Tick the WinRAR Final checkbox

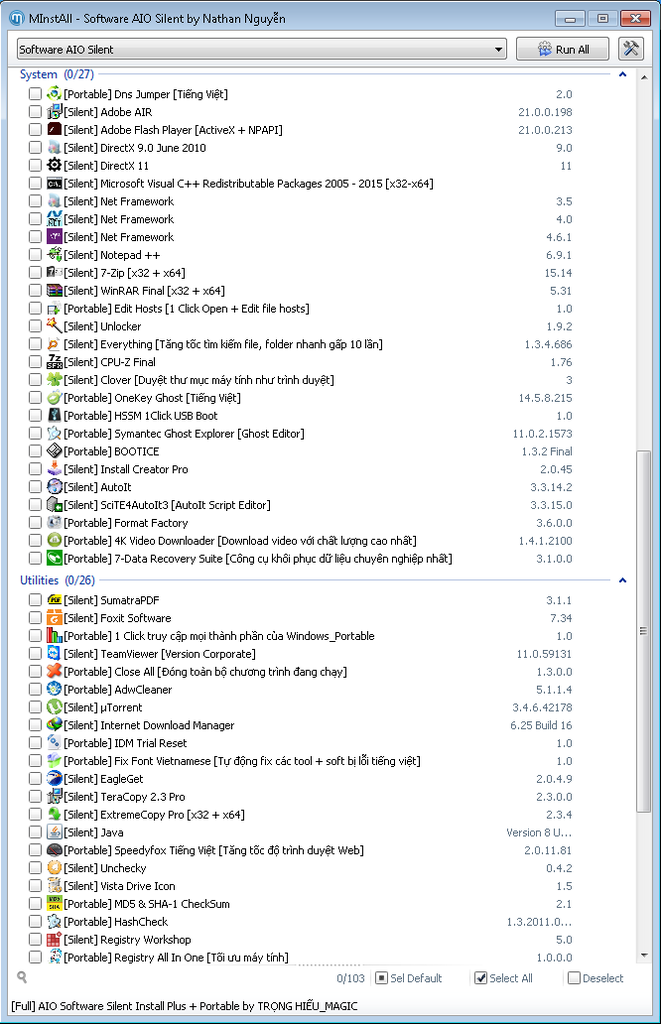tap(35, 291)
